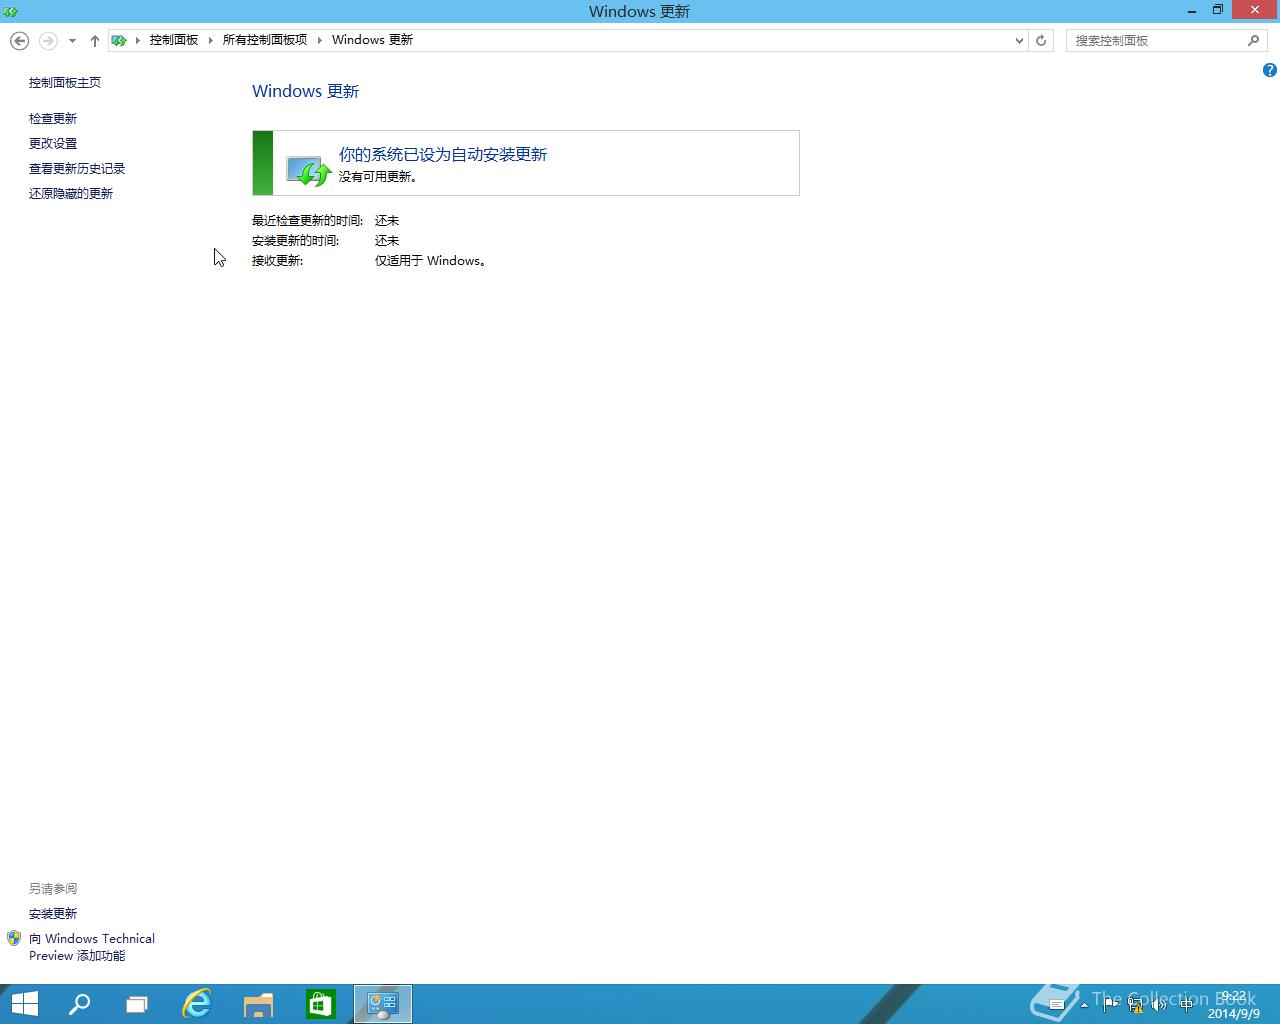The image size is (1280, 1024).
Task: Open 查看更新历史记录 link
Action: pos(77,169)
